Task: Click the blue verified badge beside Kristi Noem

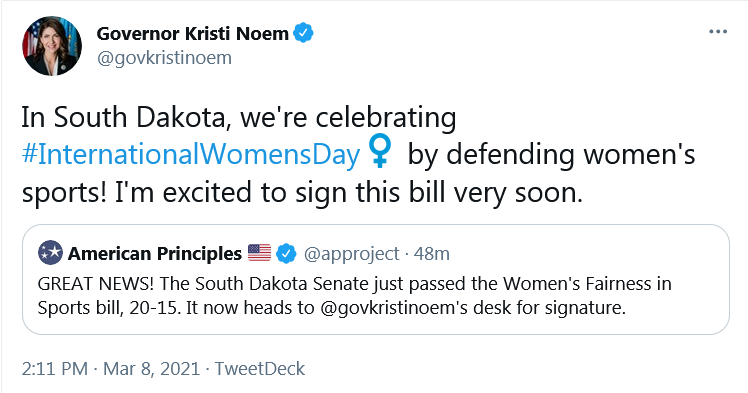Action: 303,33
